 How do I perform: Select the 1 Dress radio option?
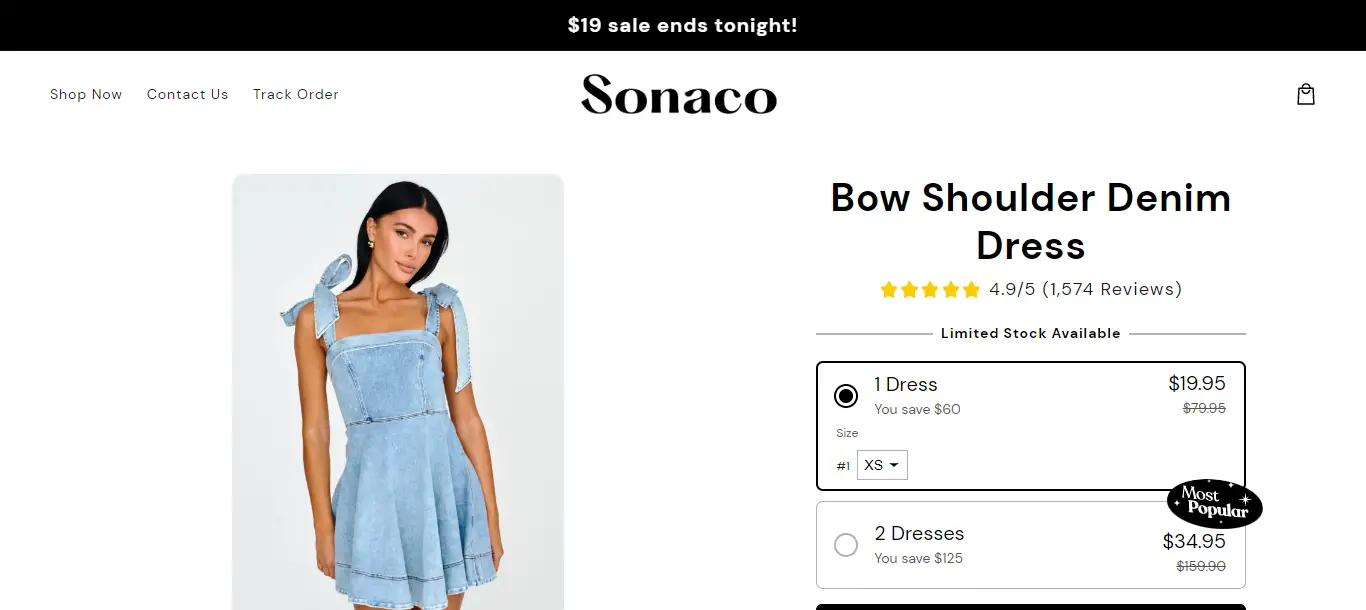tap(846, 396)
